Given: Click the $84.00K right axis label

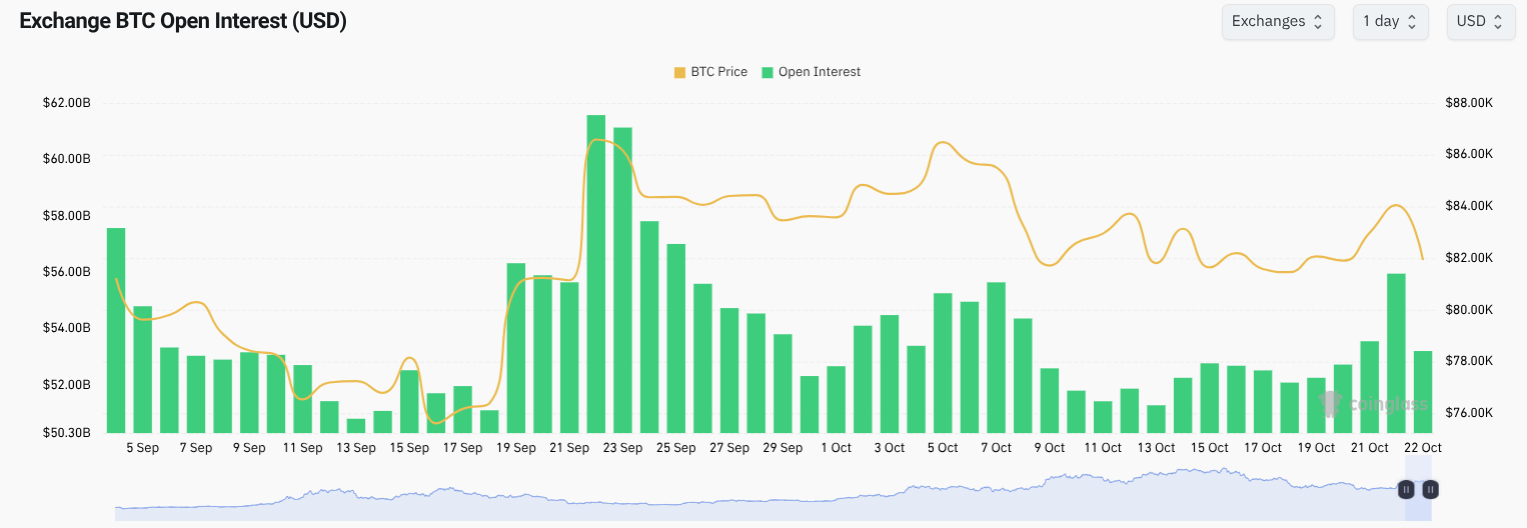Looking at the screenshot, I should pyautogui.click(x=1469, y=206).
